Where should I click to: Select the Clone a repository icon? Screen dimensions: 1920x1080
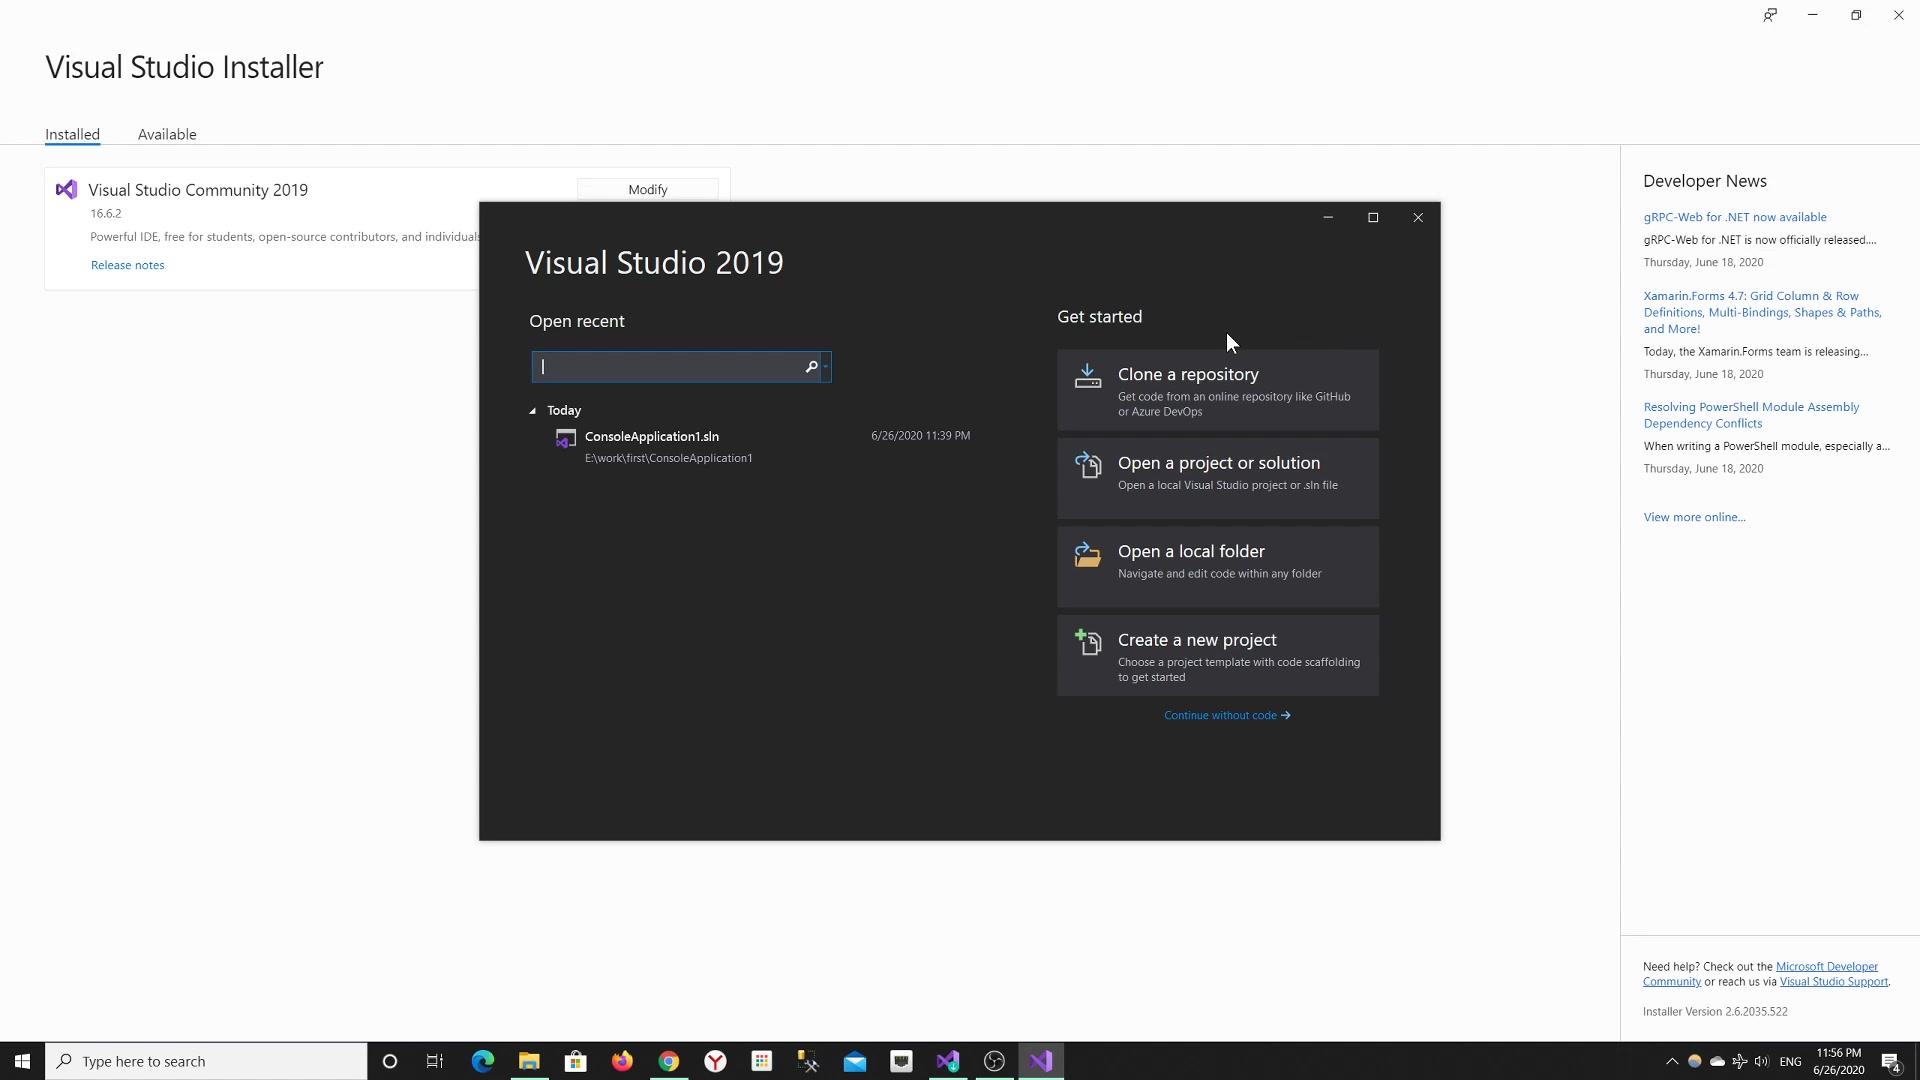pos(1088,376)
